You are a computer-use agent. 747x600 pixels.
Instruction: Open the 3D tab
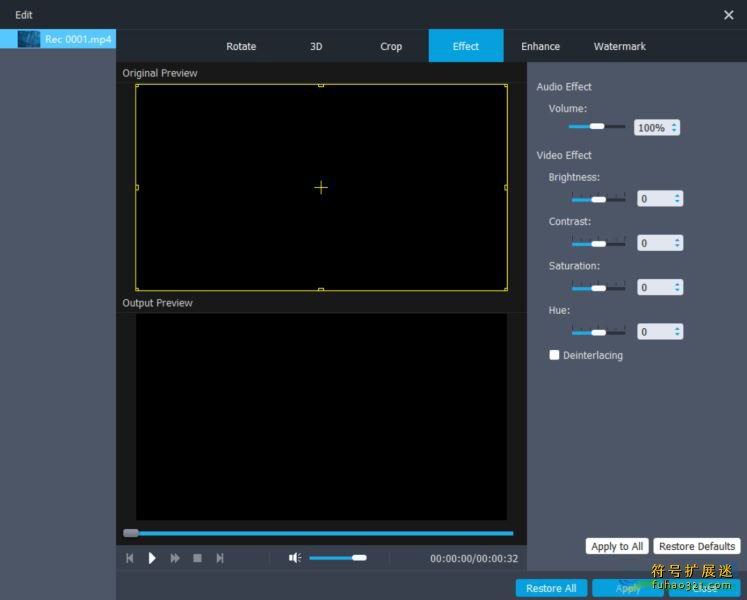[x=316, y=46]
